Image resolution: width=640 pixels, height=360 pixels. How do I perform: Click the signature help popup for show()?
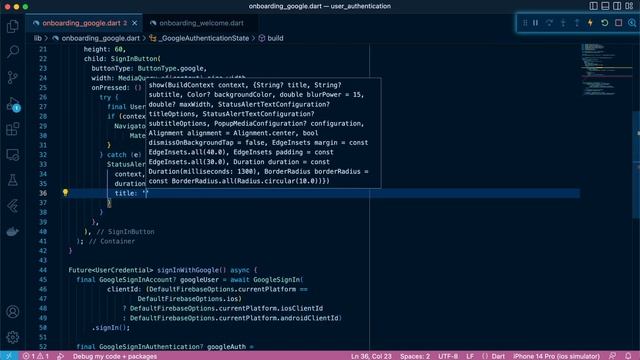click(x=263, y=133)
